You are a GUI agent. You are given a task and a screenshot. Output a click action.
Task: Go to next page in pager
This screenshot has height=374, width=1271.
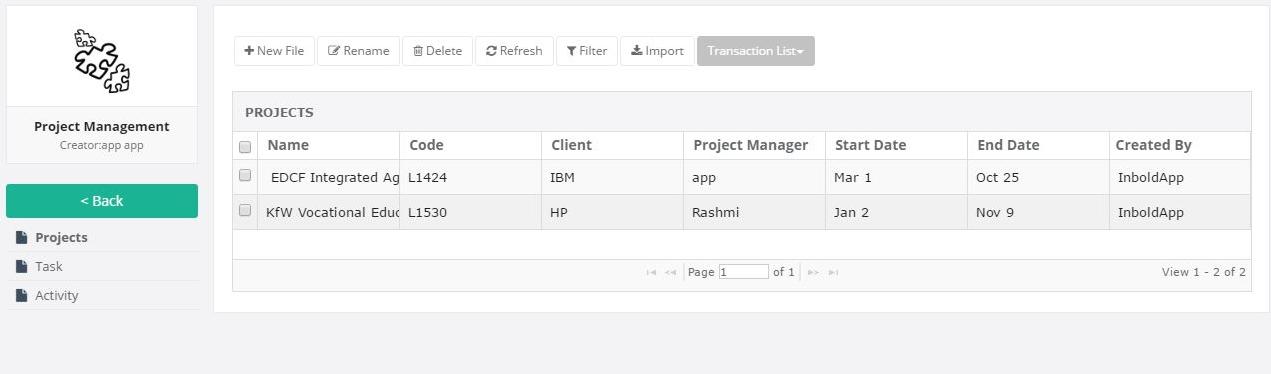813,272
